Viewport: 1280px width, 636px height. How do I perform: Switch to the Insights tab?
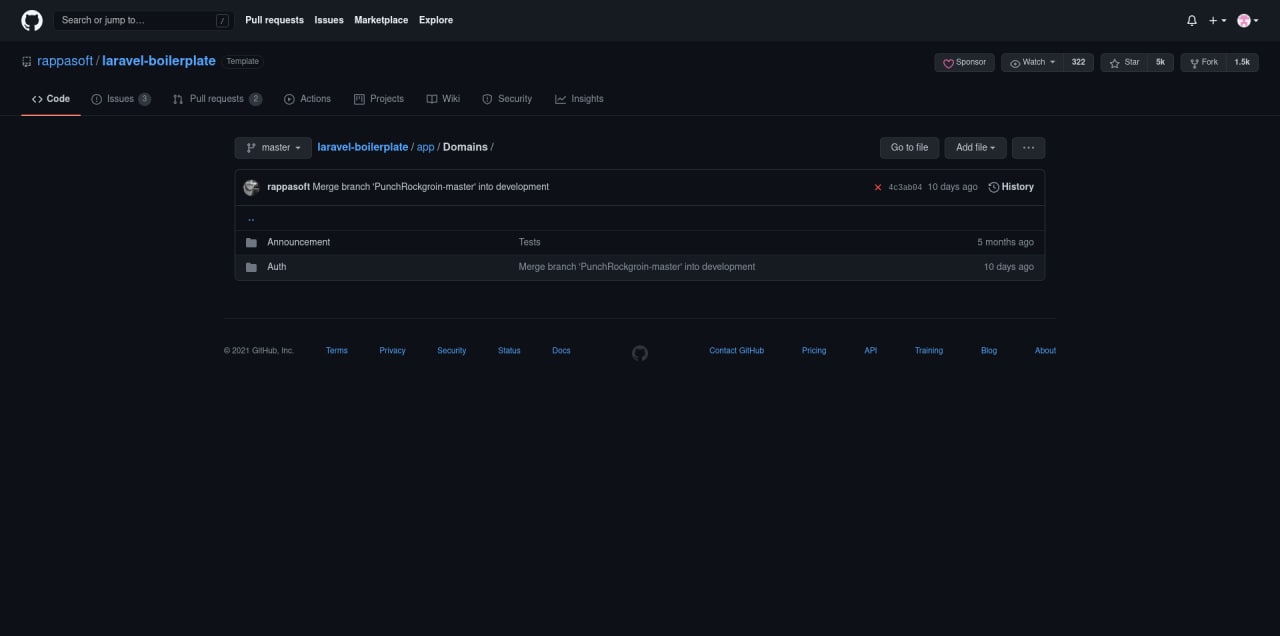[579, 99]
